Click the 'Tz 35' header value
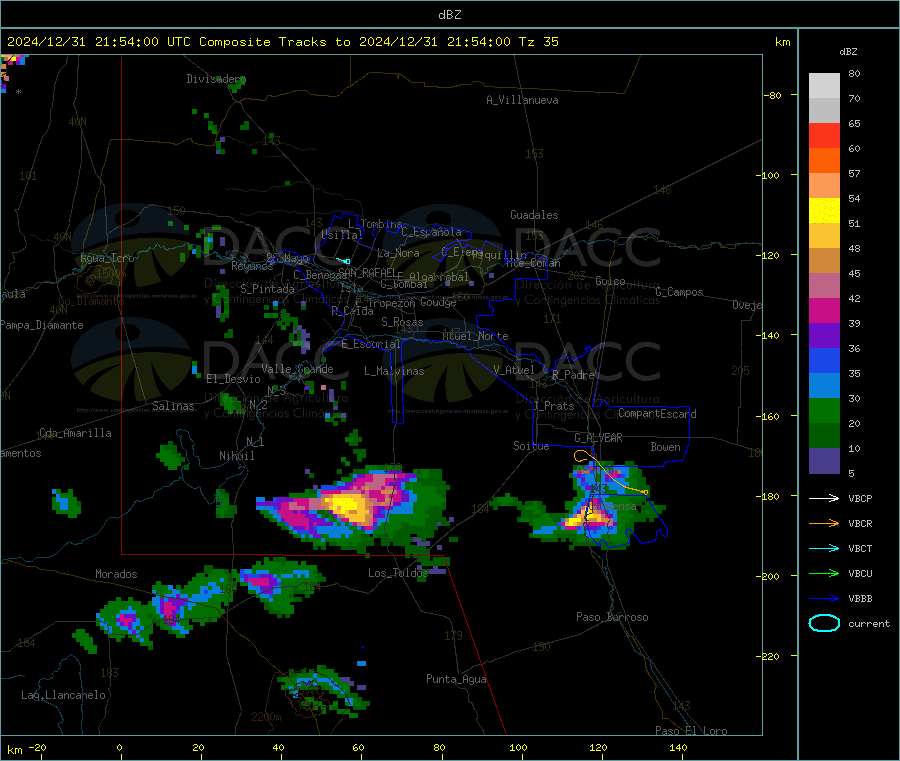Viewport: 900px width, 761px height. [538, 42]
